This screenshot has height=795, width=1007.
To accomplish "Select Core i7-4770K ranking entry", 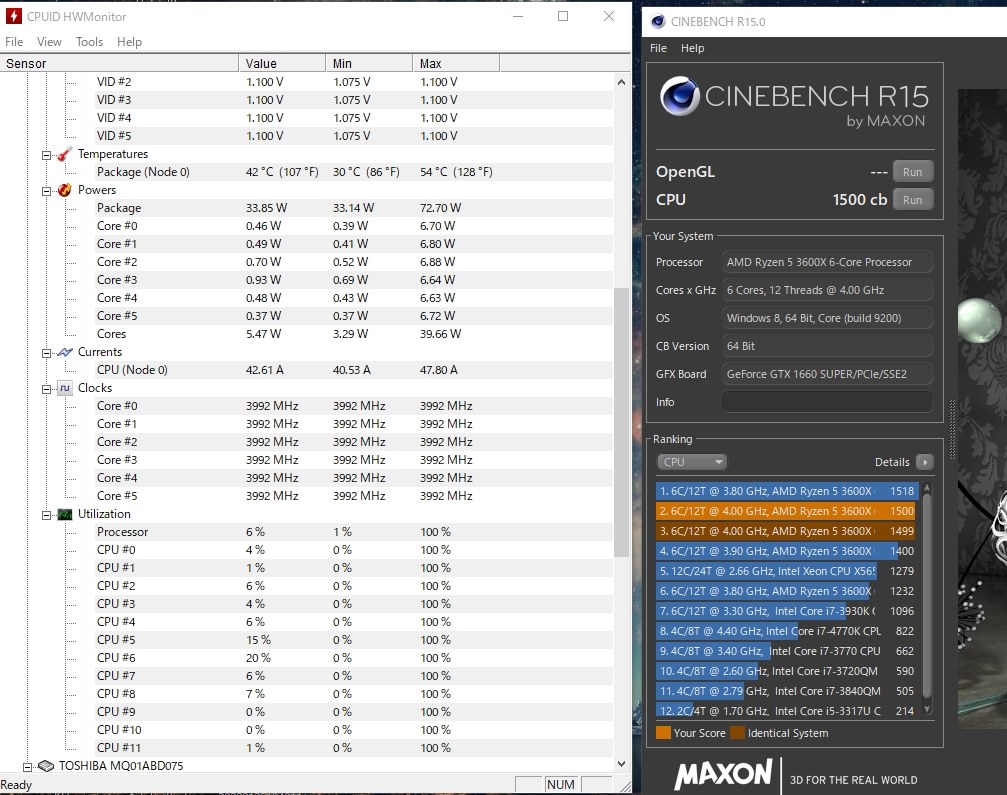I will (787, 631).
